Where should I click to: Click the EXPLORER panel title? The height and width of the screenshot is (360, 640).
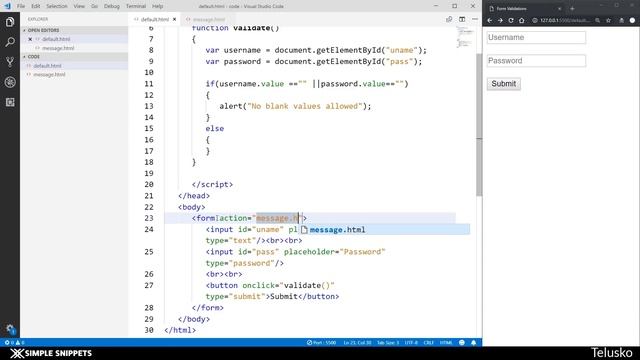(38, 19)
